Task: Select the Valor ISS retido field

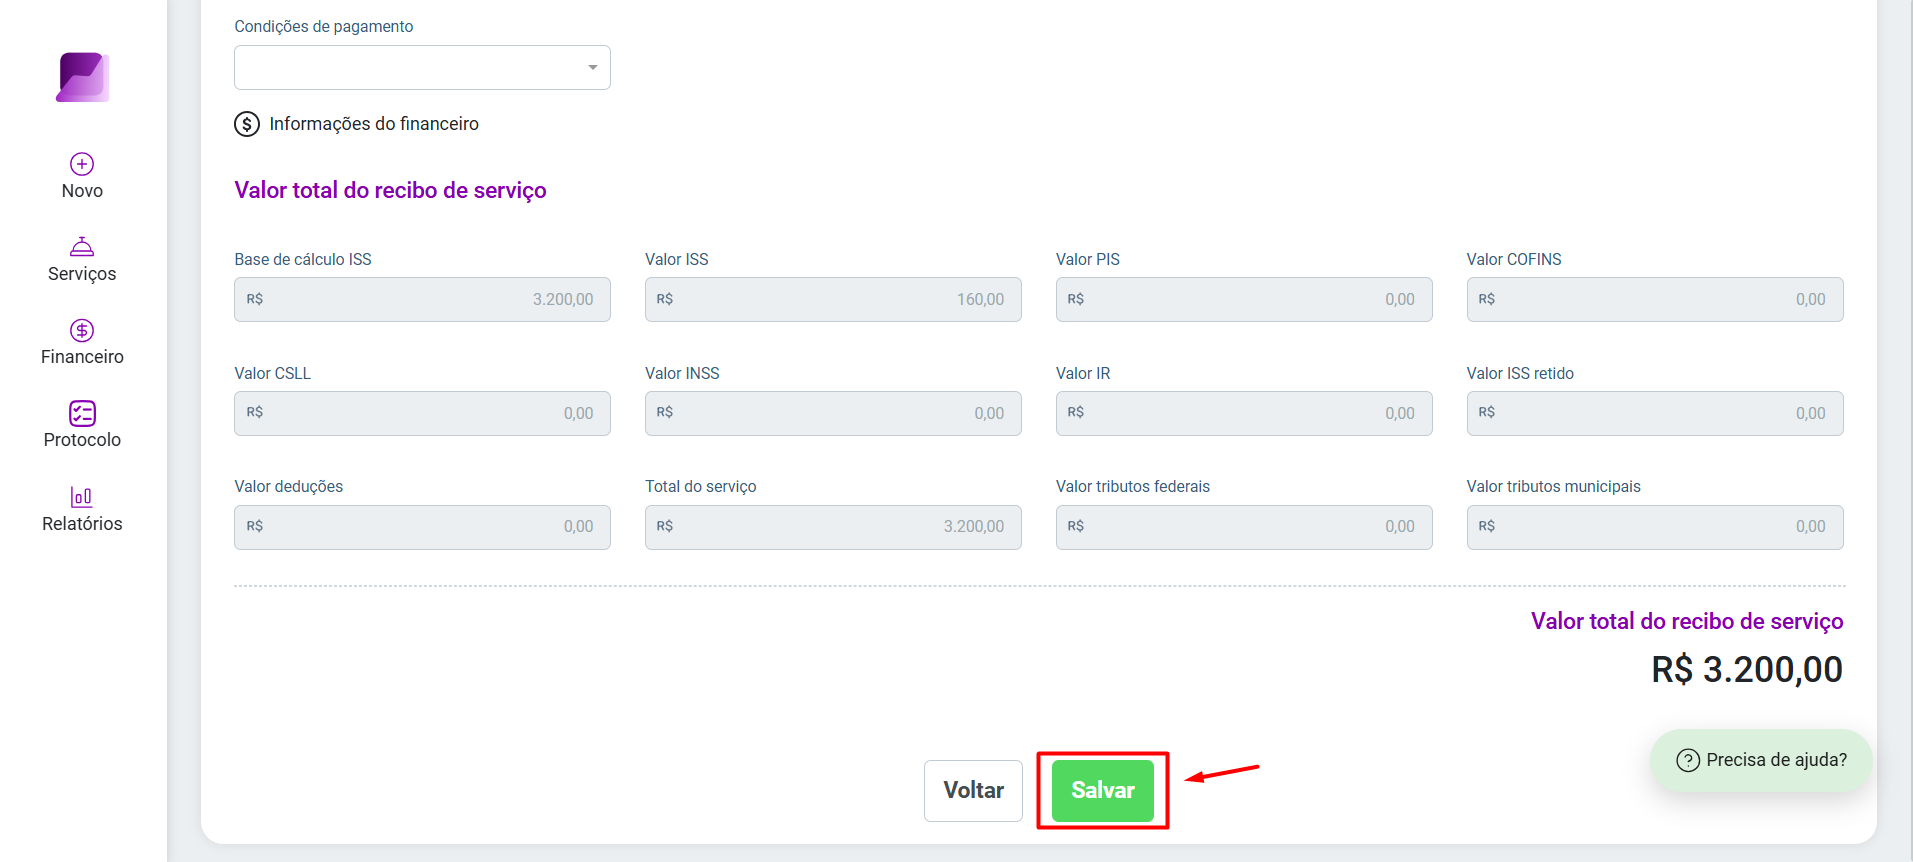Action: pos(1655,413)
